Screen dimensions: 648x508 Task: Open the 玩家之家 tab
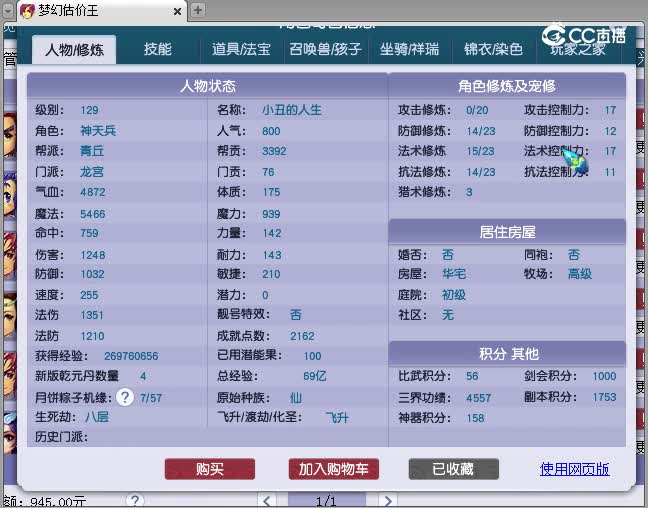coord(577,49)
